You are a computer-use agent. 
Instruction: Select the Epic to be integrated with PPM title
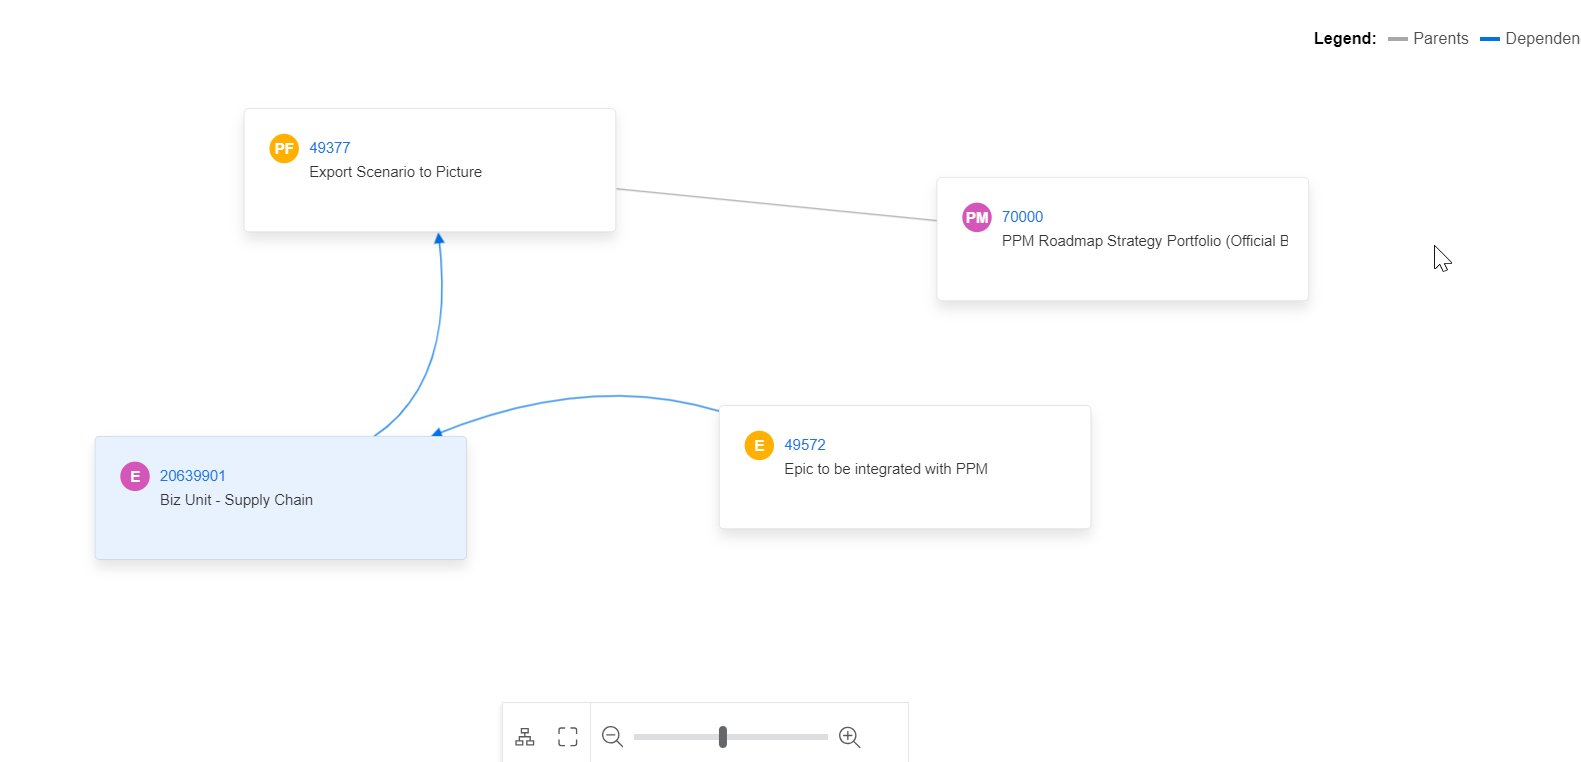[x=885, y=469]
